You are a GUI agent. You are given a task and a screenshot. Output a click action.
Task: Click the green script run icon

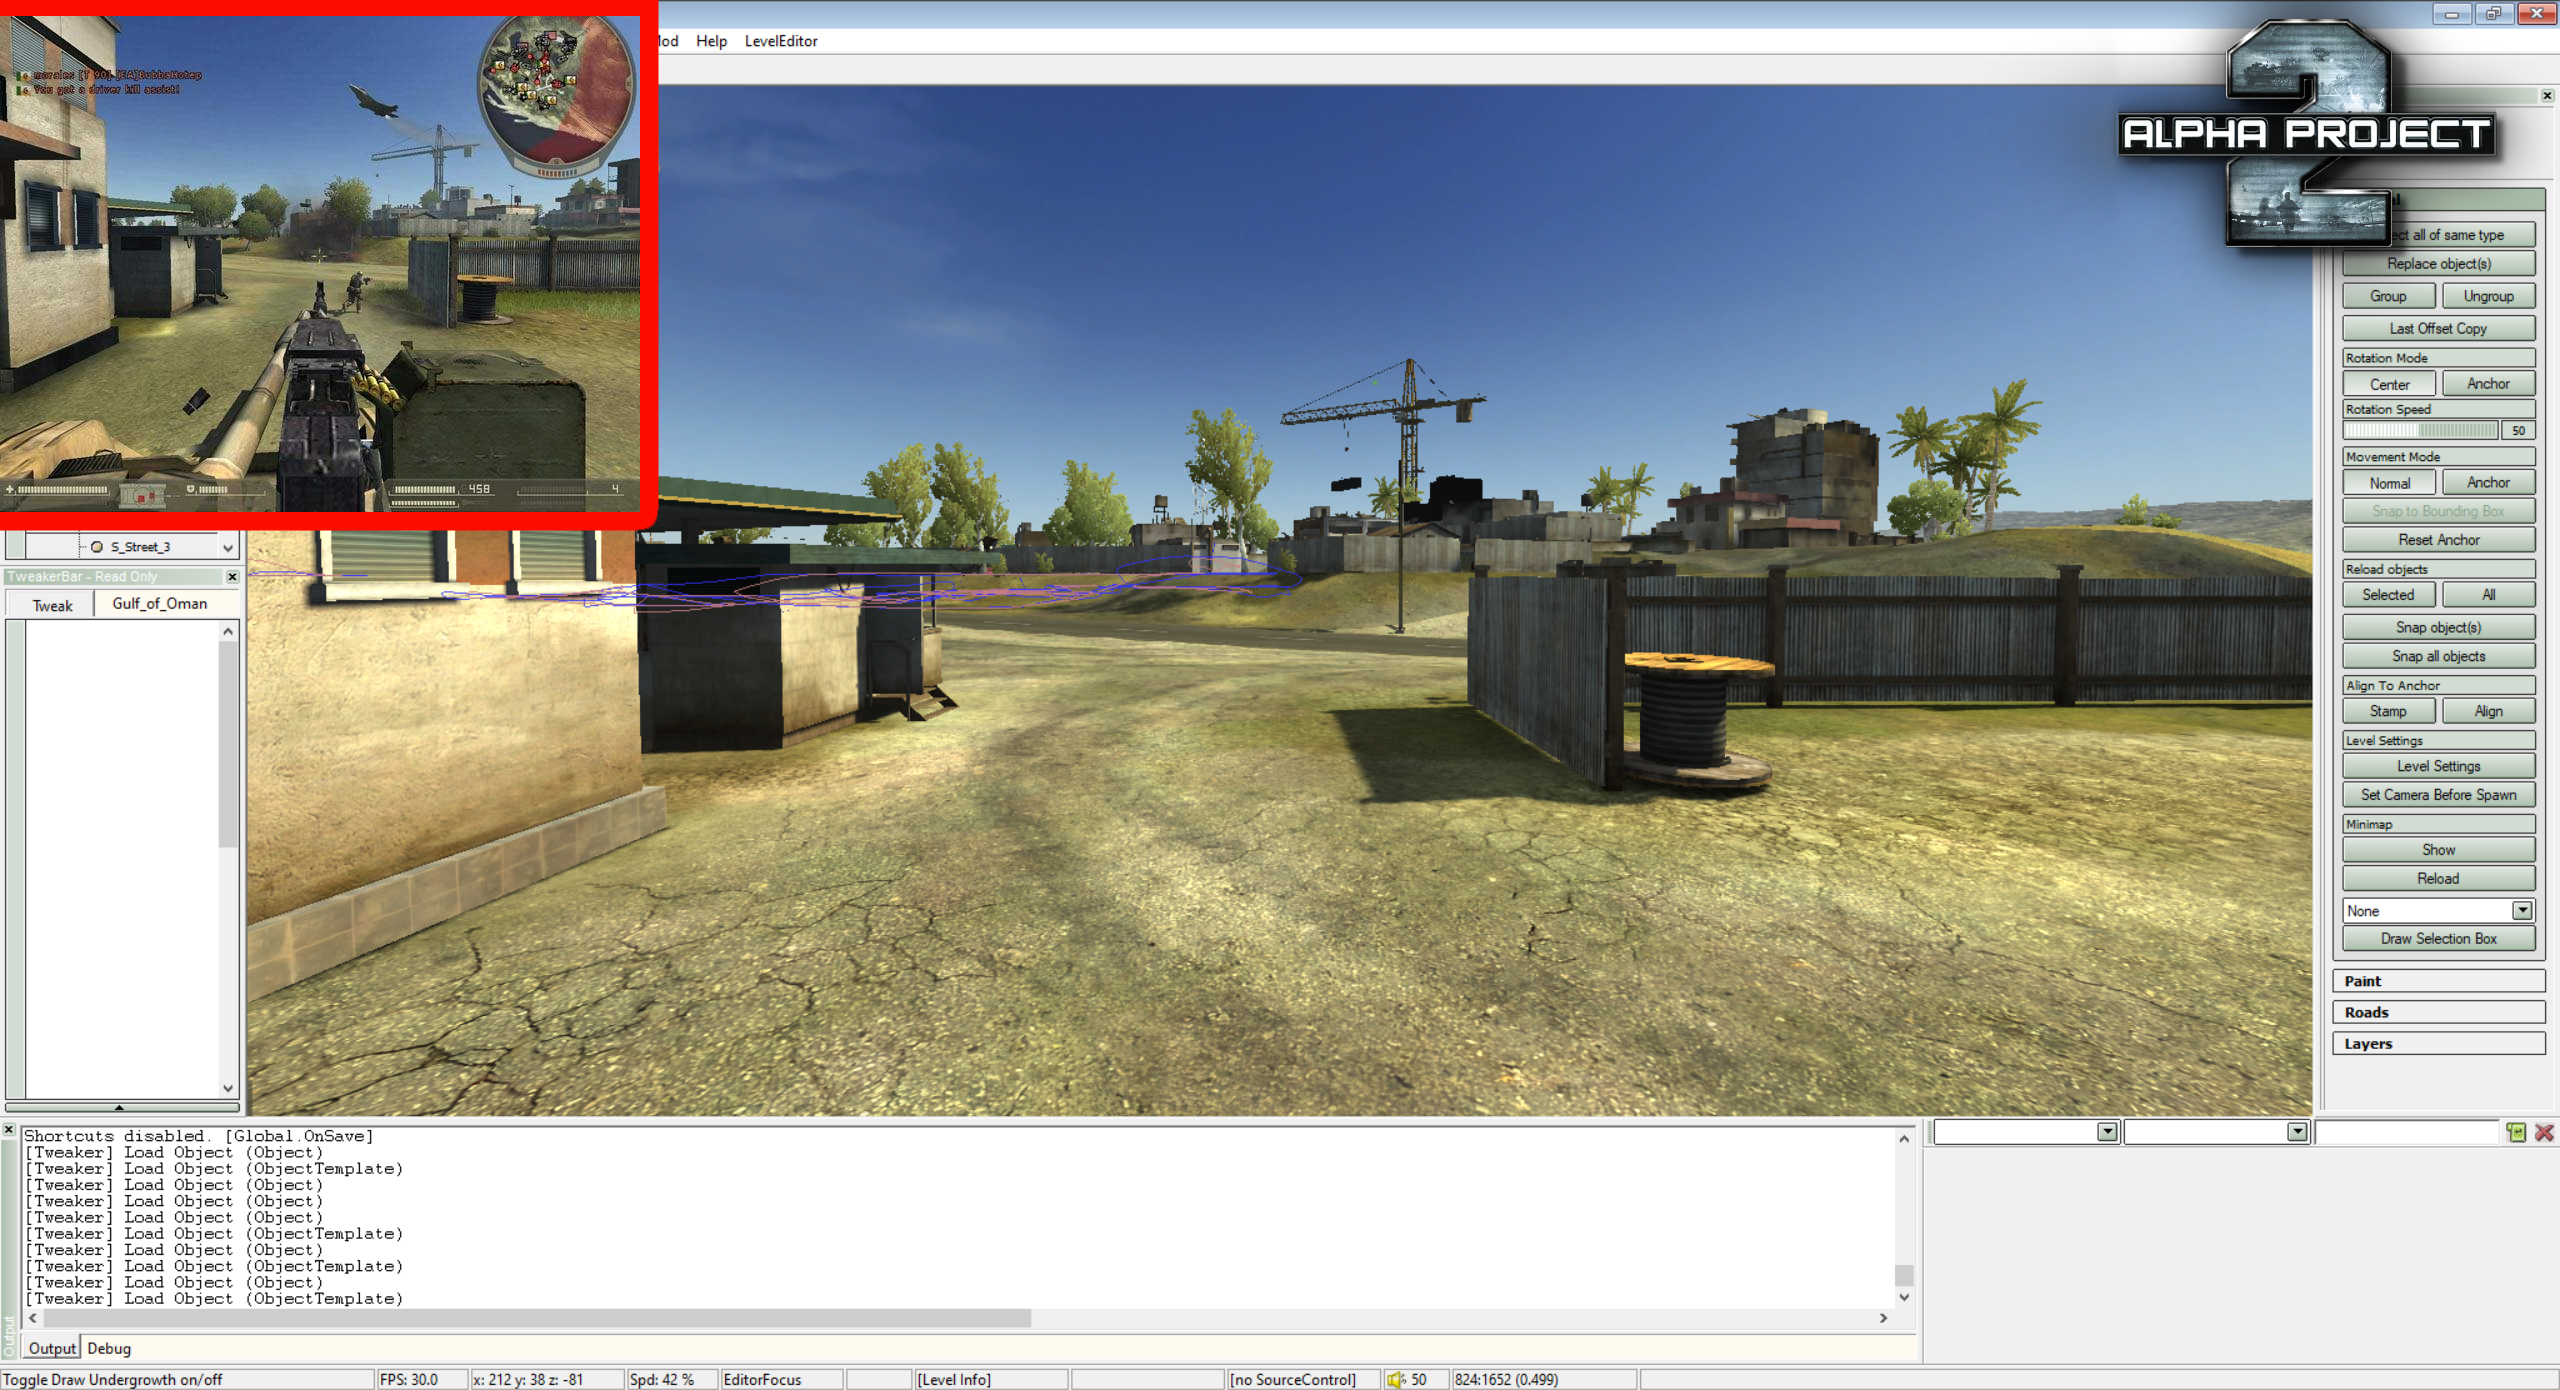click(x=2516, y=1132)
